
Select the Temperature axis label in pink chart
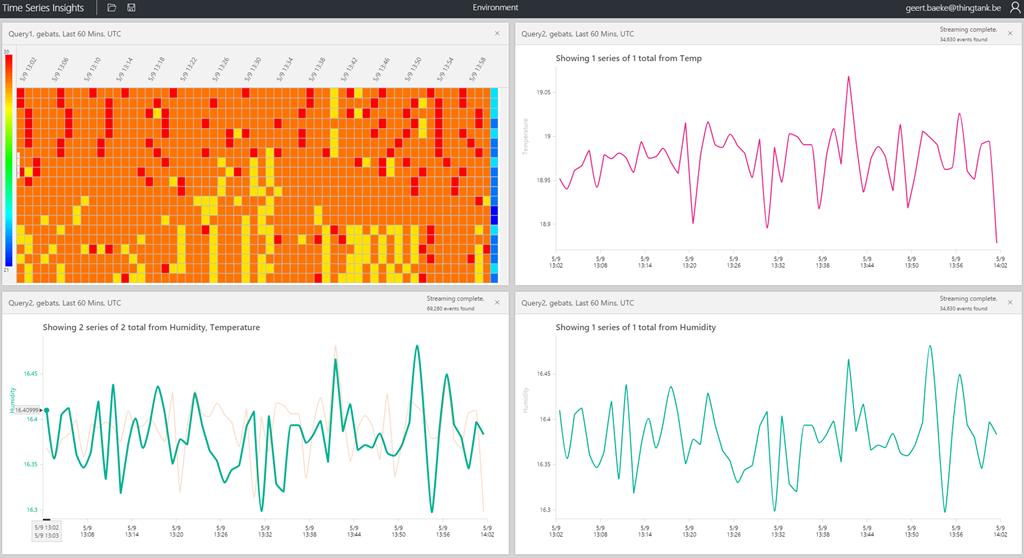(x=523, y=136)
